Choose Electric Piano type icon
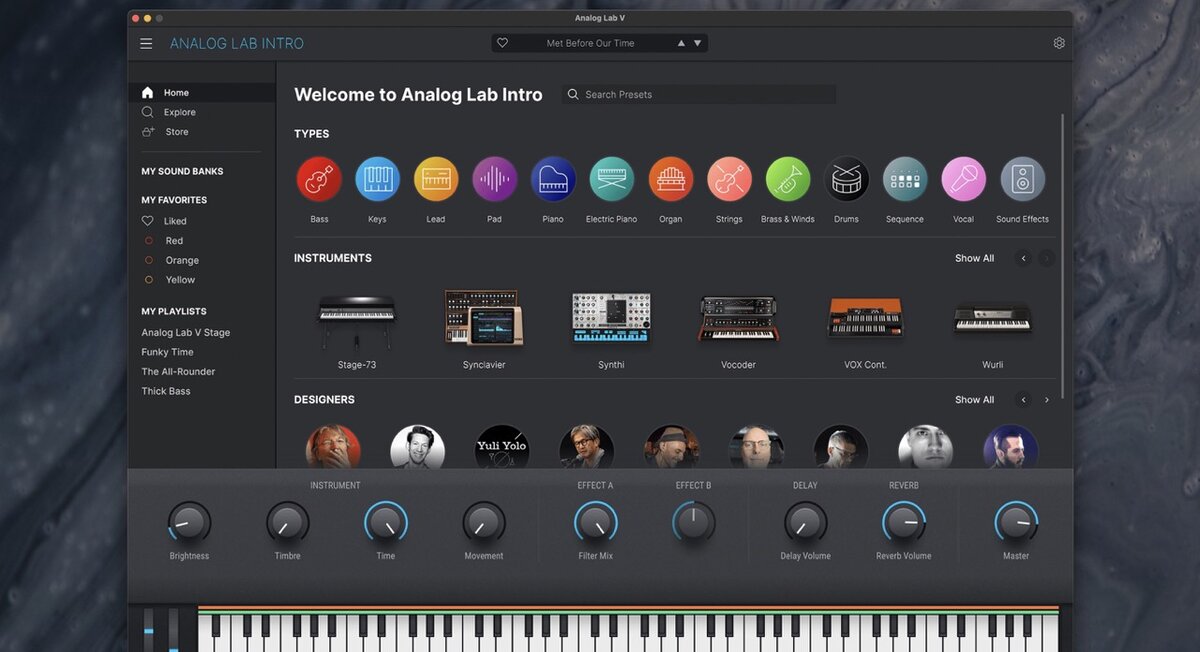The width and height of the screenshot is (1200, 652). point(612,179)
